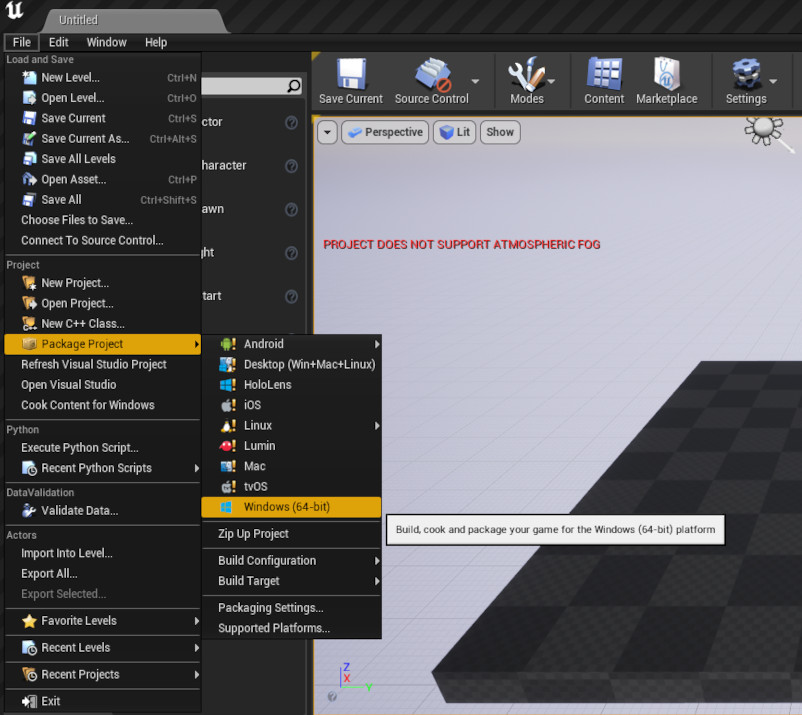Expand Recent Python Scripts submenu
The height and width of the screenshot is (715, 802).
[x=197, y=468]
